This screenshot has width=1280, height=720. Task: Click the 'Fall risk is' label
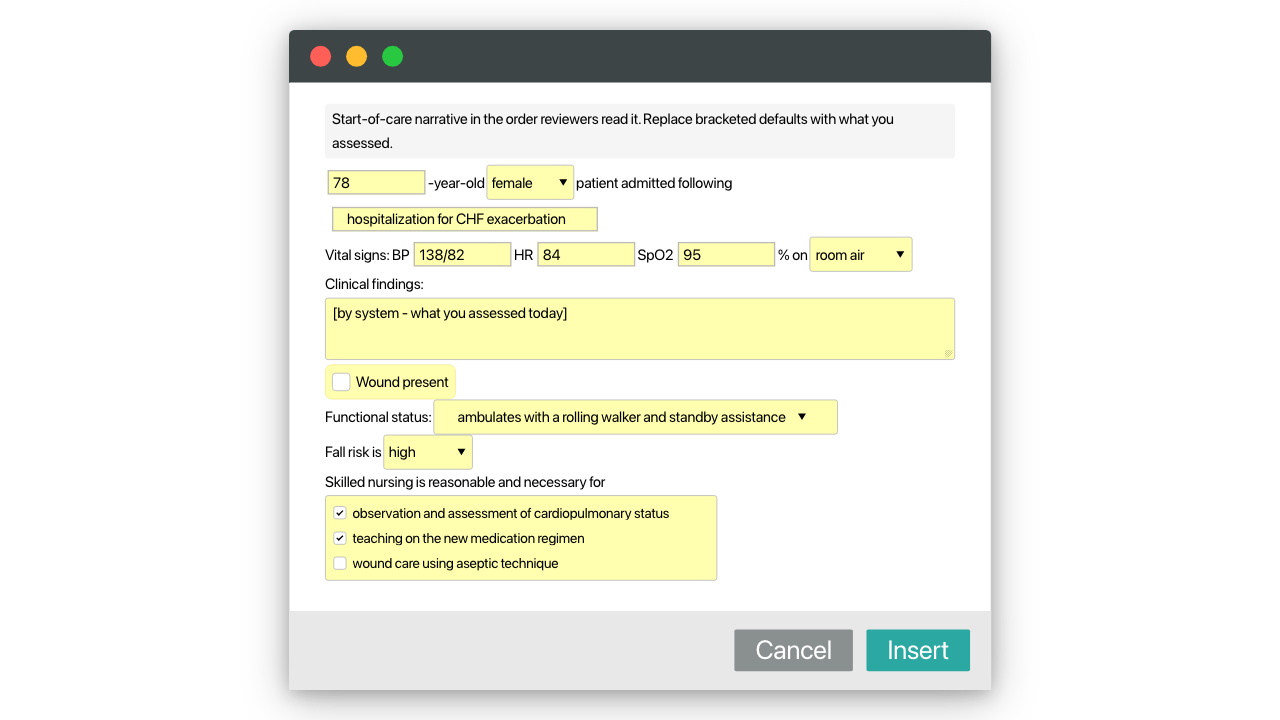pos(353,452)
